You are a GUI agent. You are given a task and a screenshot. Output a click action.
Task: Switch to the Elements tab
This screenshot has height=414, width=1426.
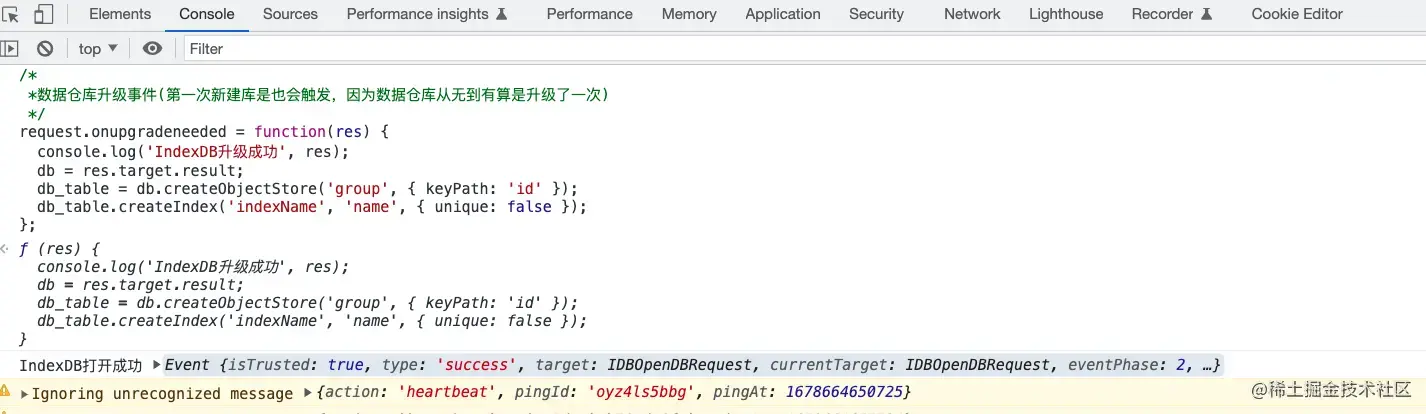pos(120,14)
